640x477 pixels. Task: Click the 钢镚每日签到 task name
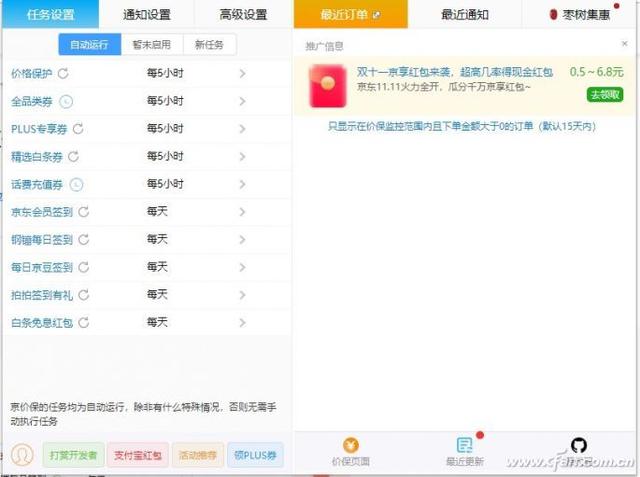point(42,240)
